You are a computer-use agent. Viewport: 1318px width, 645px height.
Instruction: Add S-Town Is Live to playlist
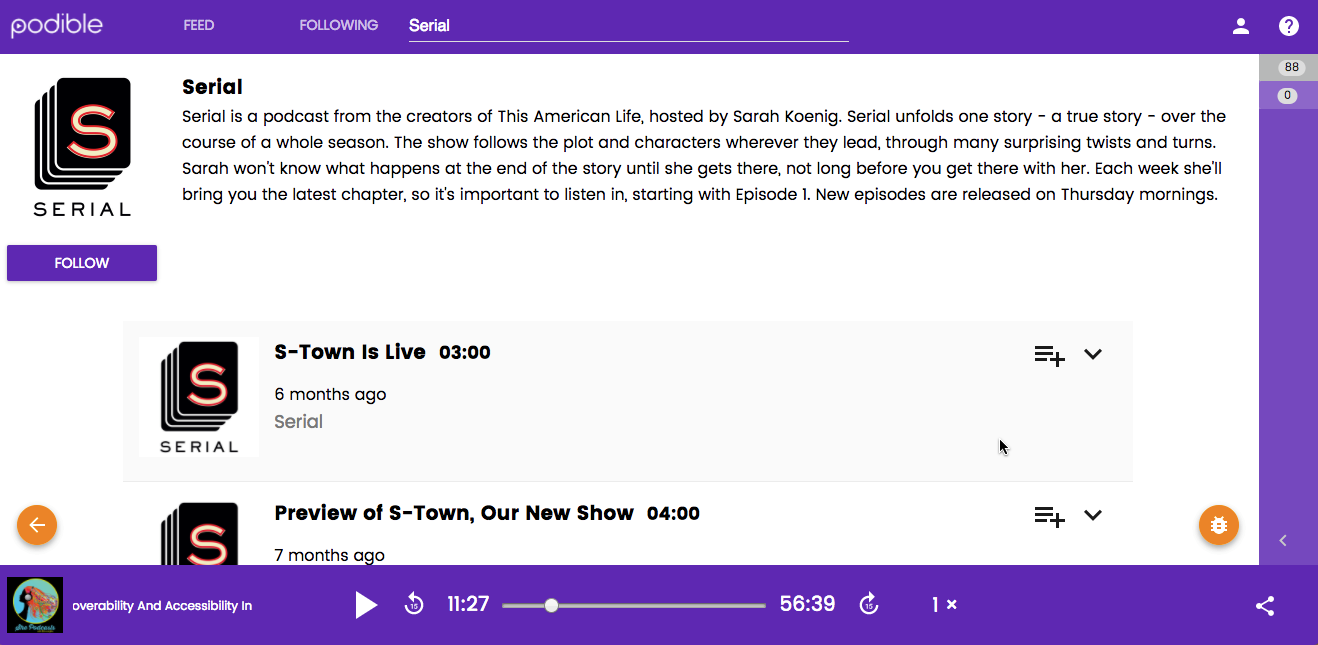click(x=1049, y=354)
